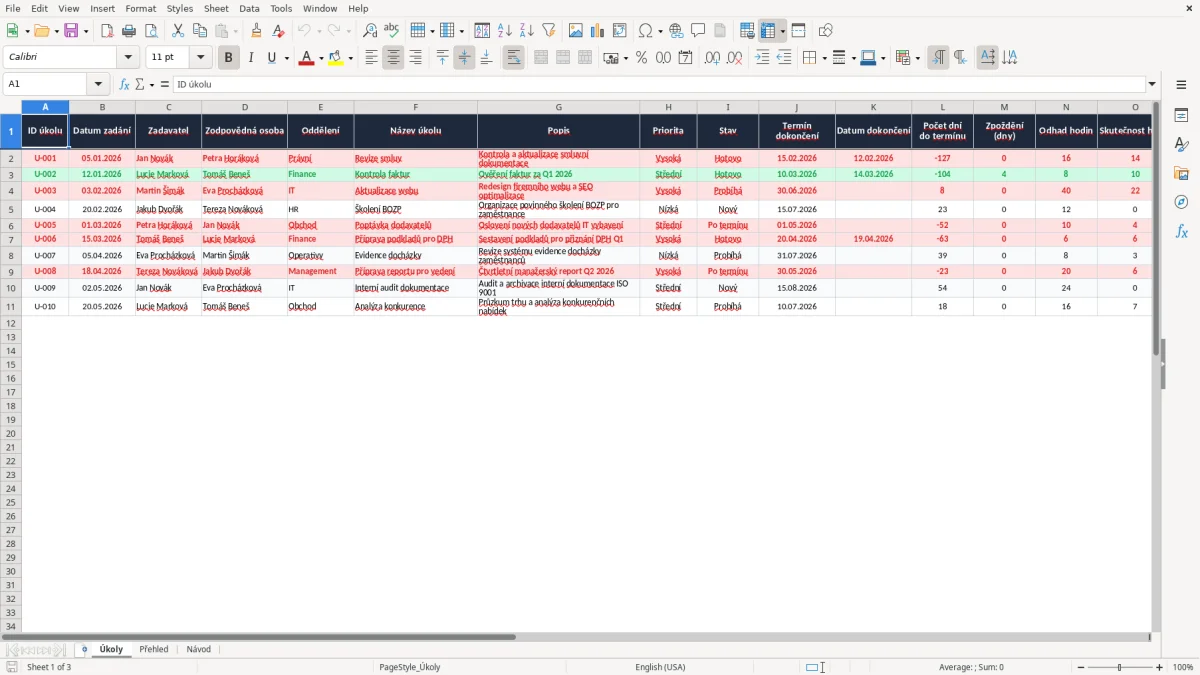The width and height of the screenshot is (1200, 675).
Task: Toggle Print Preview icon
Action: point(151,31)
